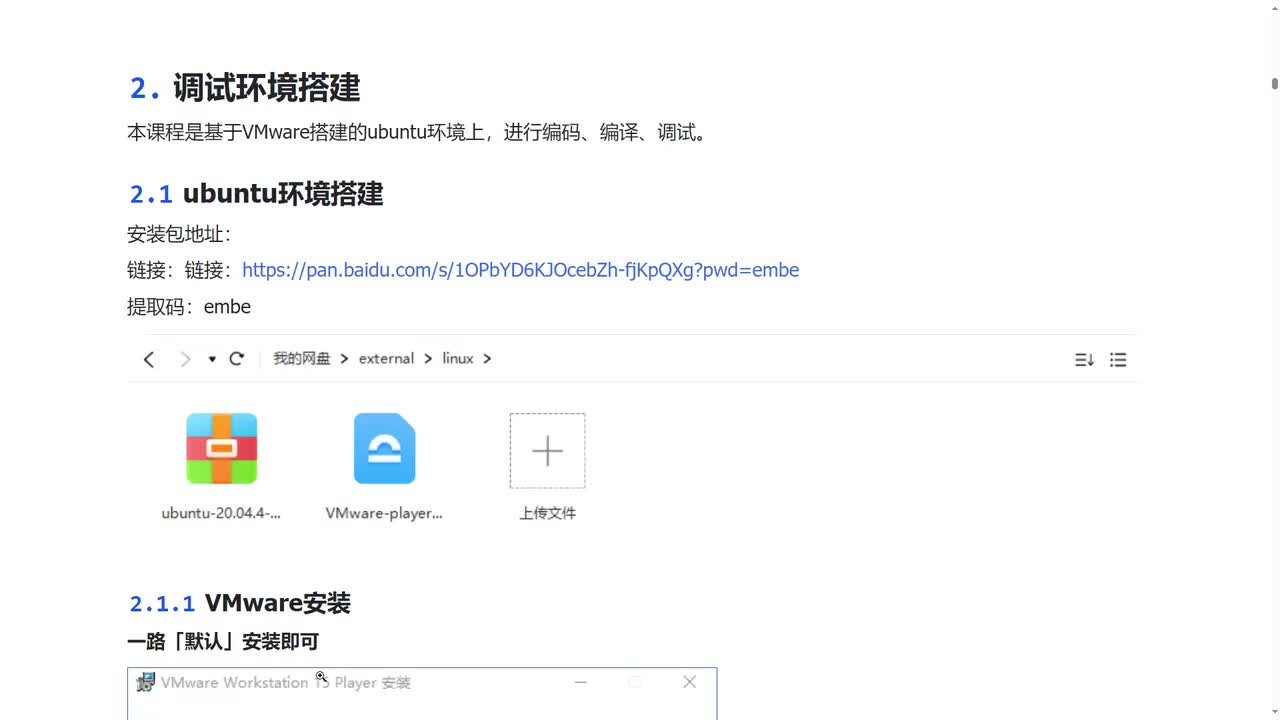Click the 提取码: embe text
Screen dimensions: 1280x720
[x=189, y=307]
